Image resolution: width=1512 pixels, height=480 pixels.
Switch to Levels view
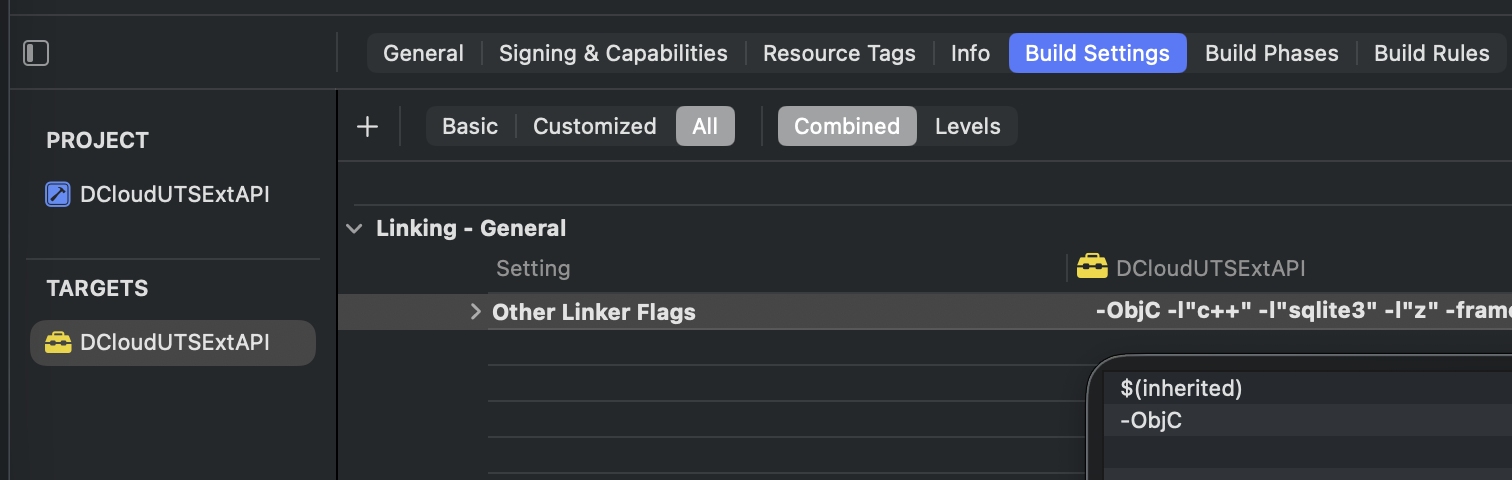pyautogui.click(x=968, y=127)
